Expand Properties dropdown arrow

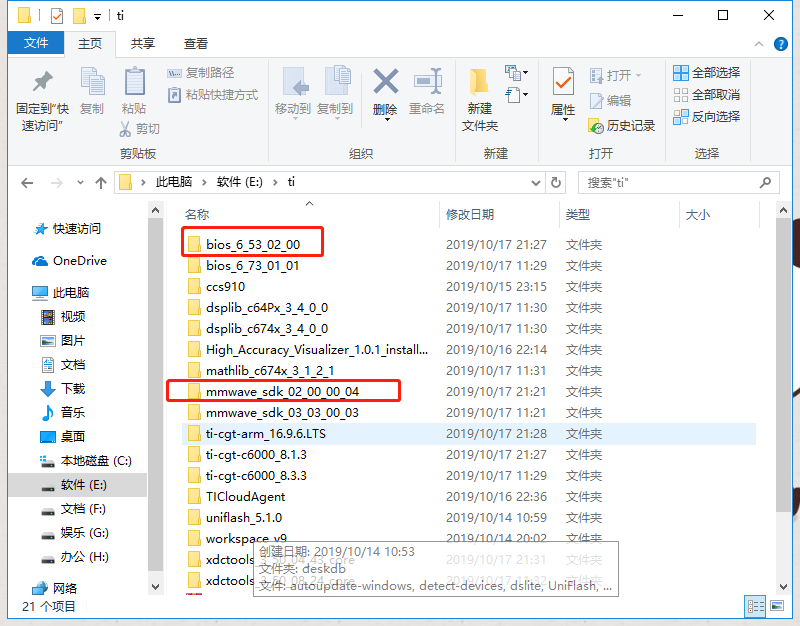pyautogui.click(x=564, y=119)
